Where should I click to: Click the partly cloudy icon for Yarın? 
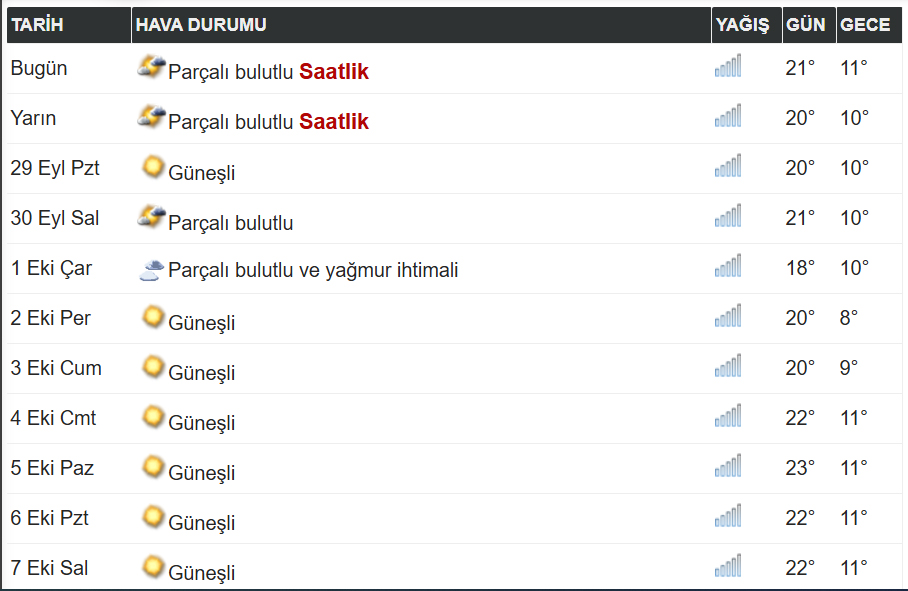(152, 117)
